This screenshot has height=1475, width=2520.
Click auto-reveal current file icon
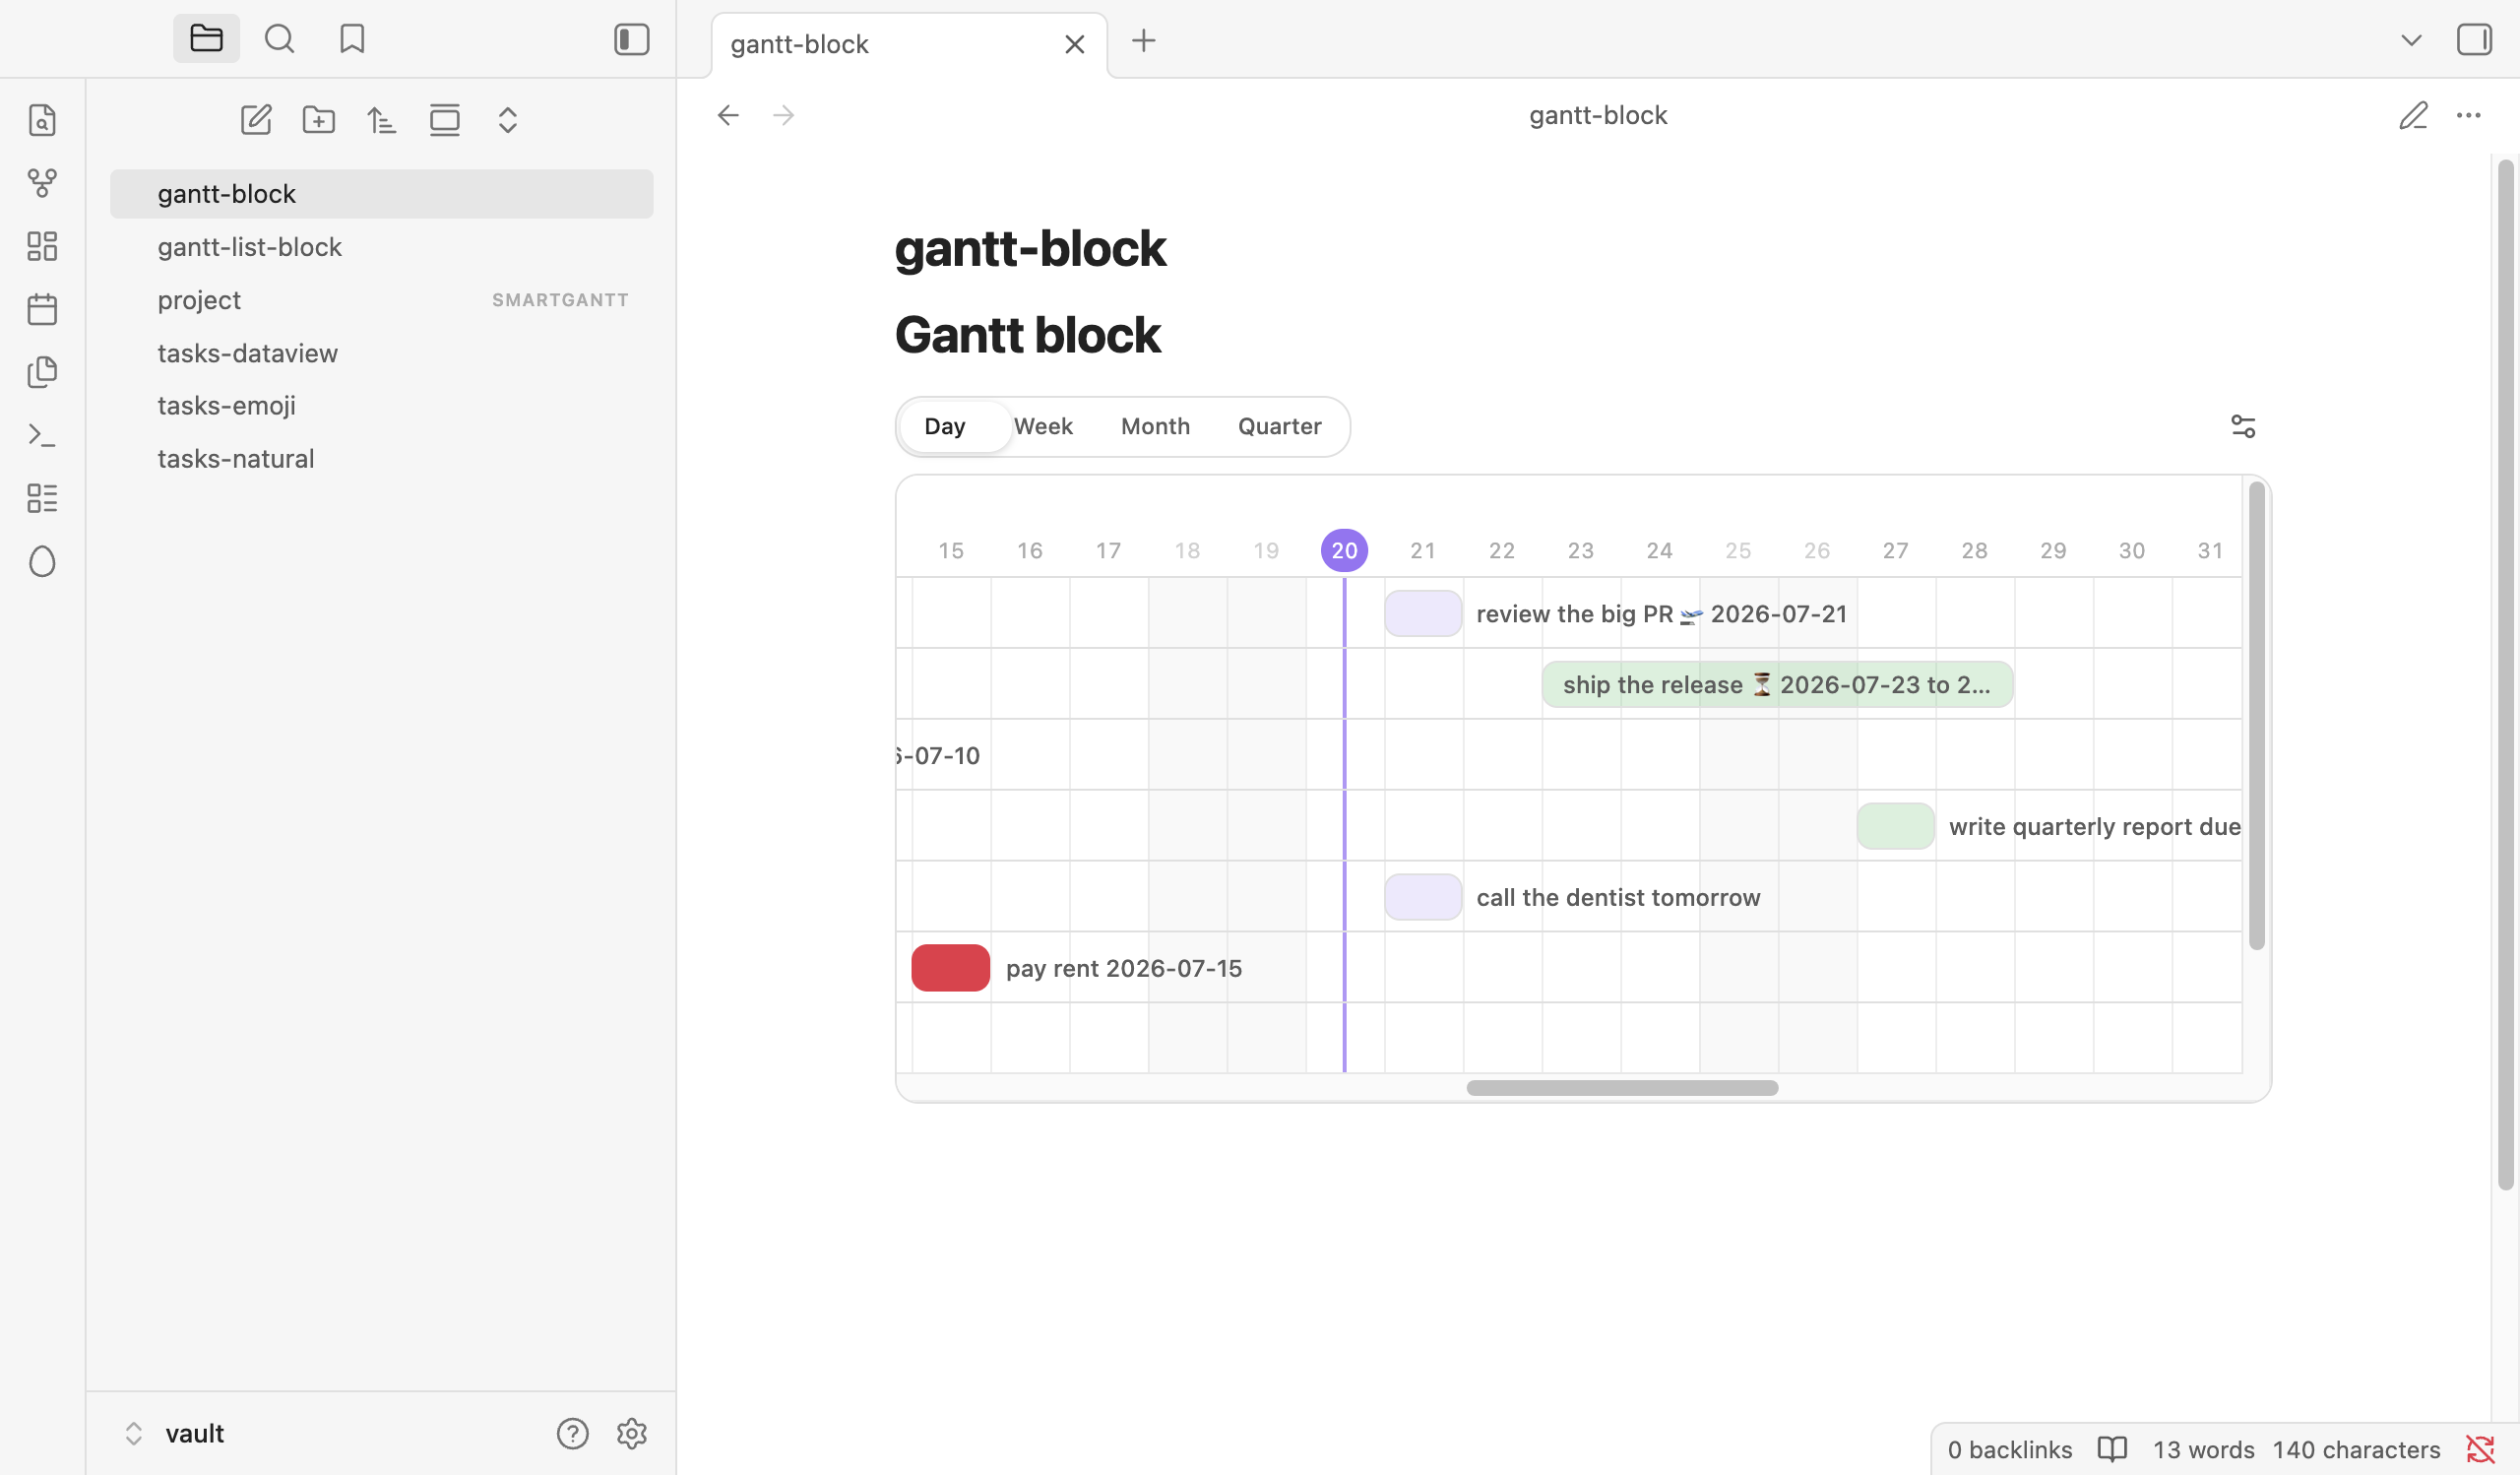[x=445, y=120]
